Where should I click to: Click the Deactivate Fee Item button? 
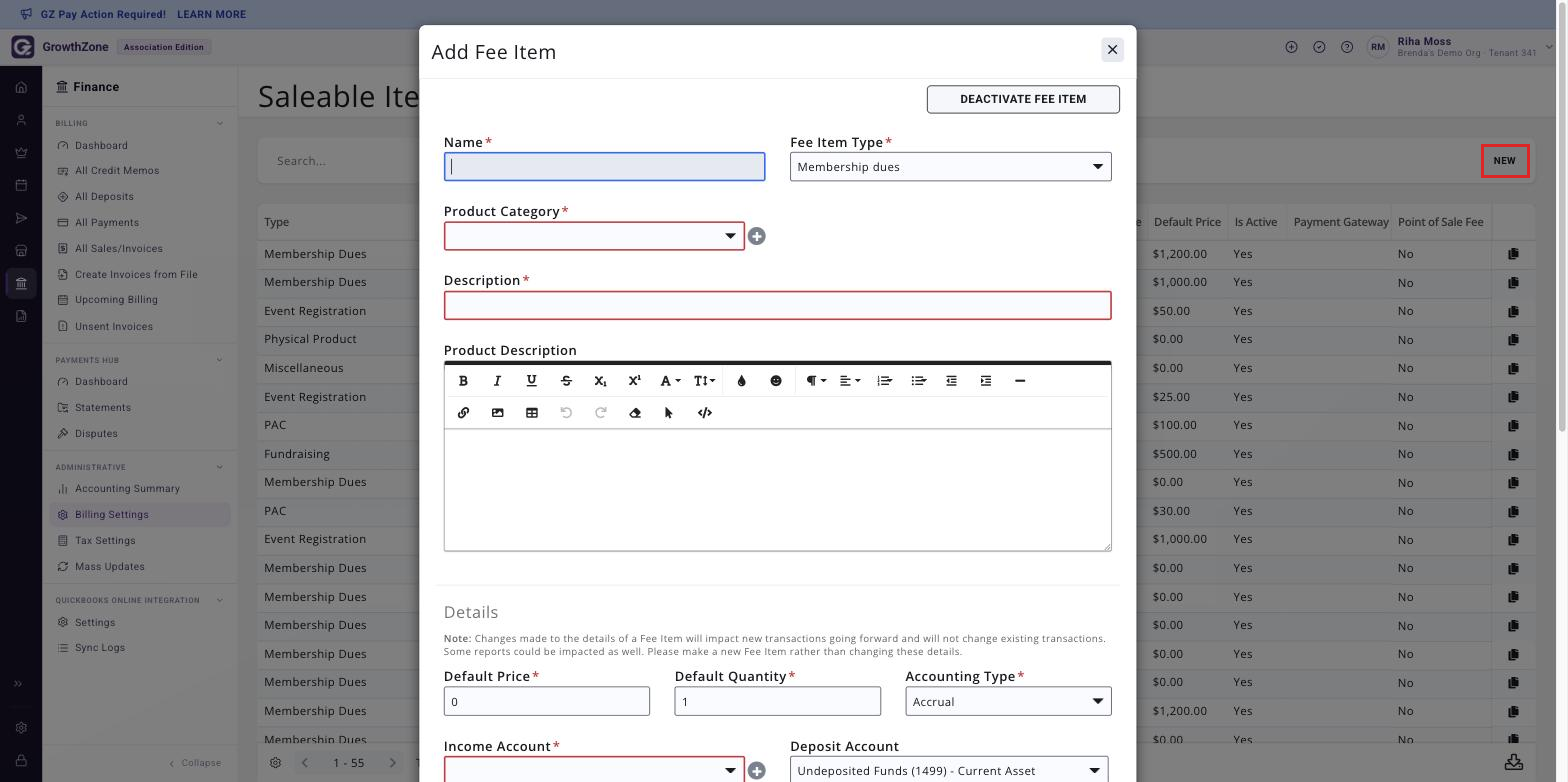(x=1023, y=99)
